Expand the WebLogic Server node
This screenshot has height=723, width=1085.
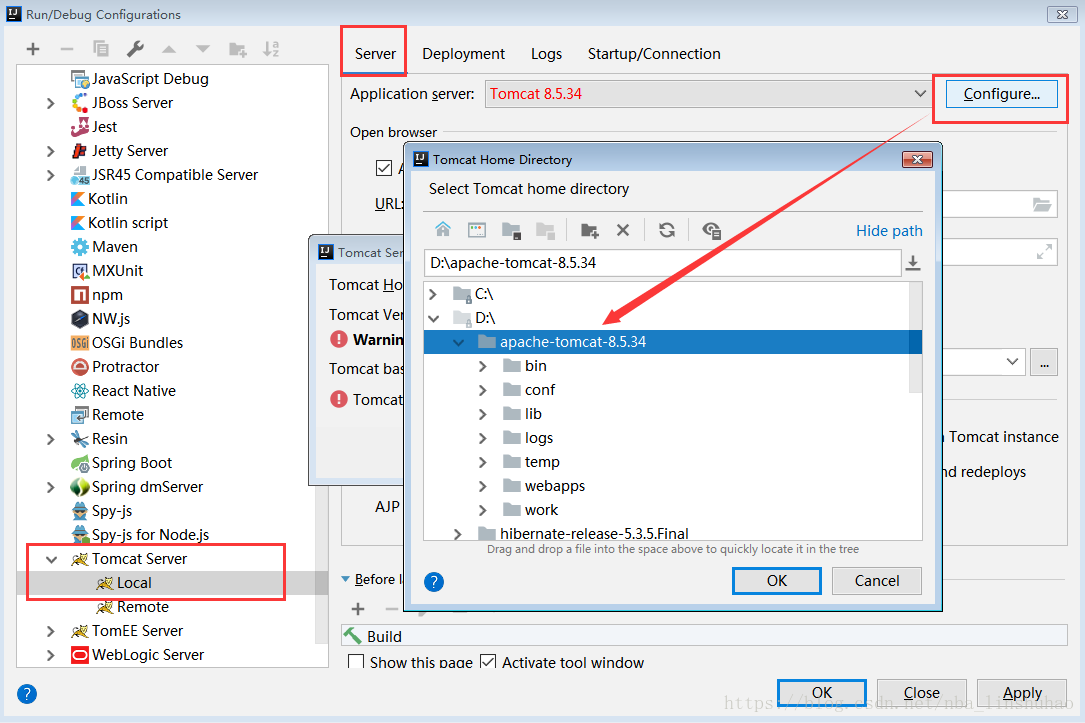pyautogui.click(x=51, y=655)
